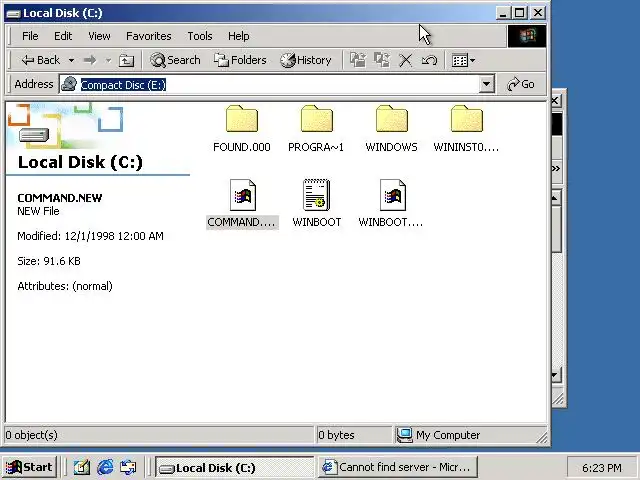
Task: Click the clock showing 6:23 PM
Action: click(x=602, y=468)
